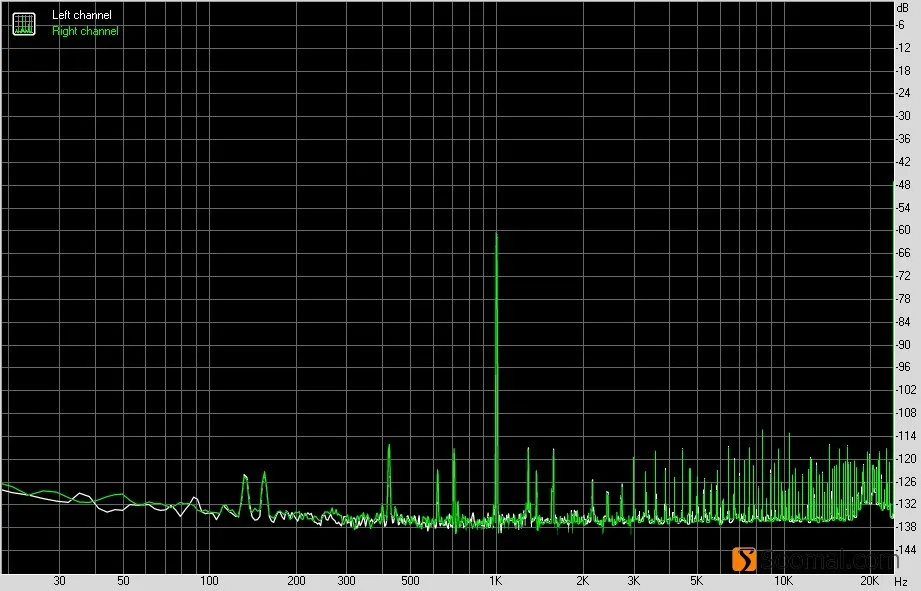Screen dimensions: 921x591
Task: Click the 10K frequency axis label
Action: [x=783, y=581]
